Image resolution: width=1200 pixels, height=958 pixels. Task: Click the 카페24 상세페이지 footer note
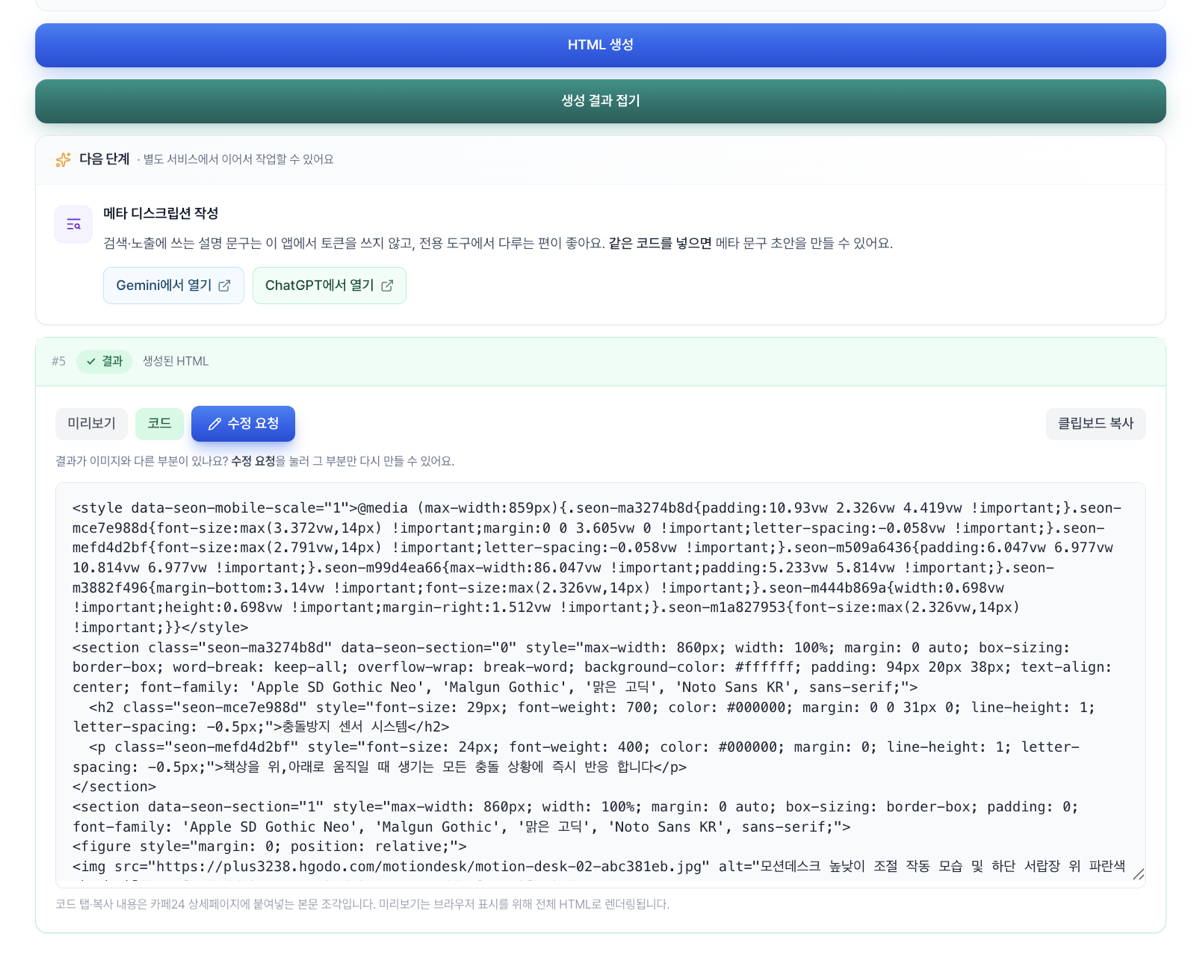(x=362, y=904)
